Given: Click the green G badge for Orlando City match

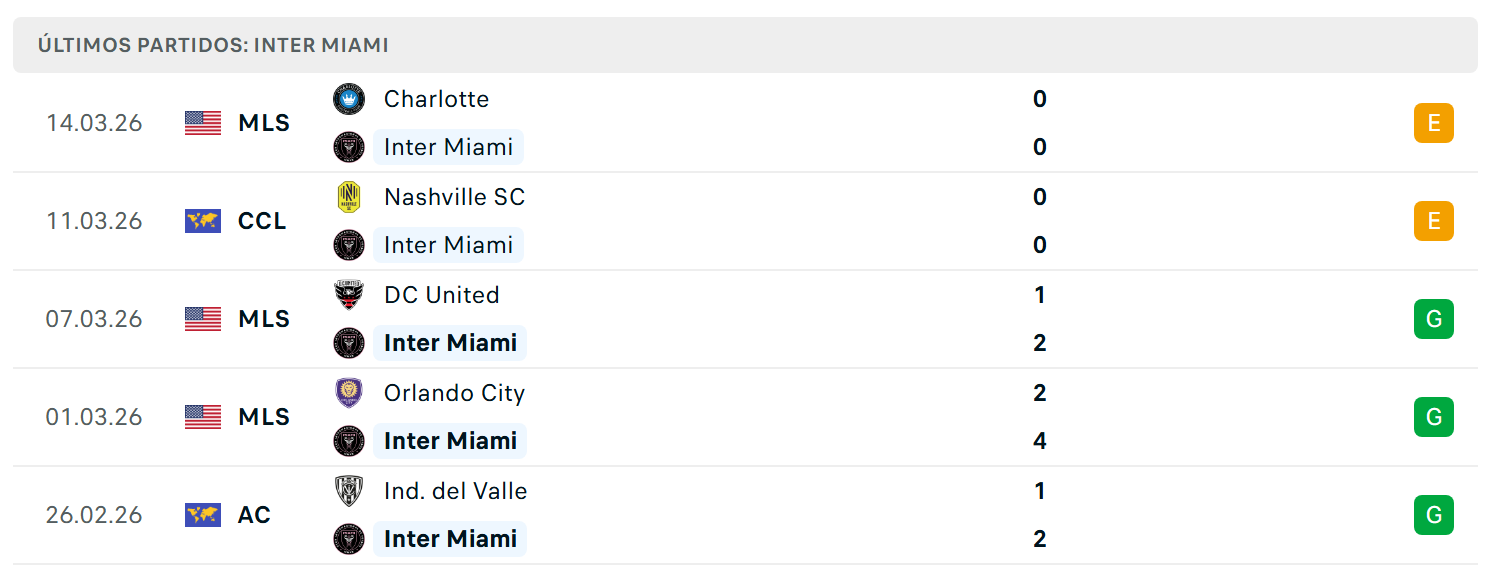Looking at the screenshot, I should click(x=1433, y=417).
